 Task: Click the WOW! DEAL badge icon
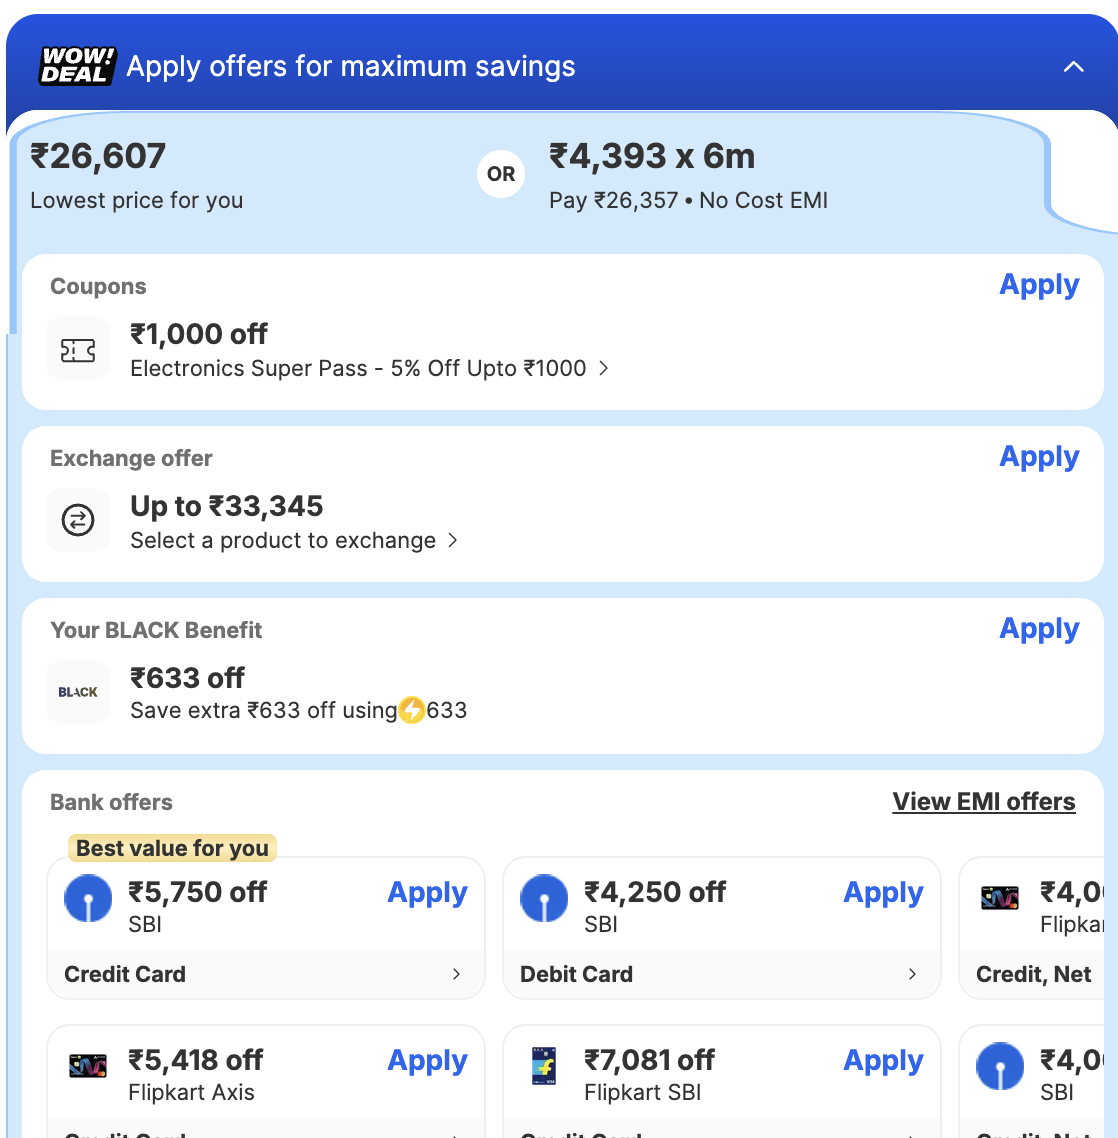[78, 66]
